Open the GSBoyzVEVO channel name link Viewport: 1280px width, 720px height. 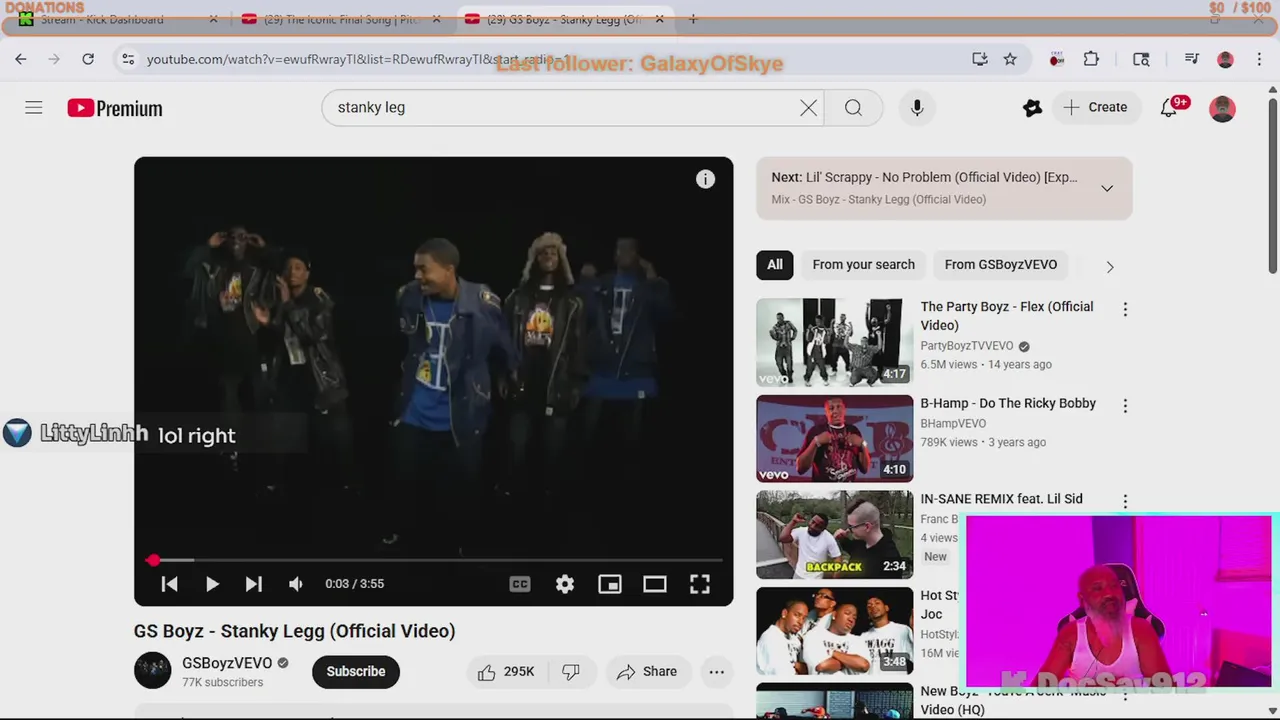(x=227, y=663)
